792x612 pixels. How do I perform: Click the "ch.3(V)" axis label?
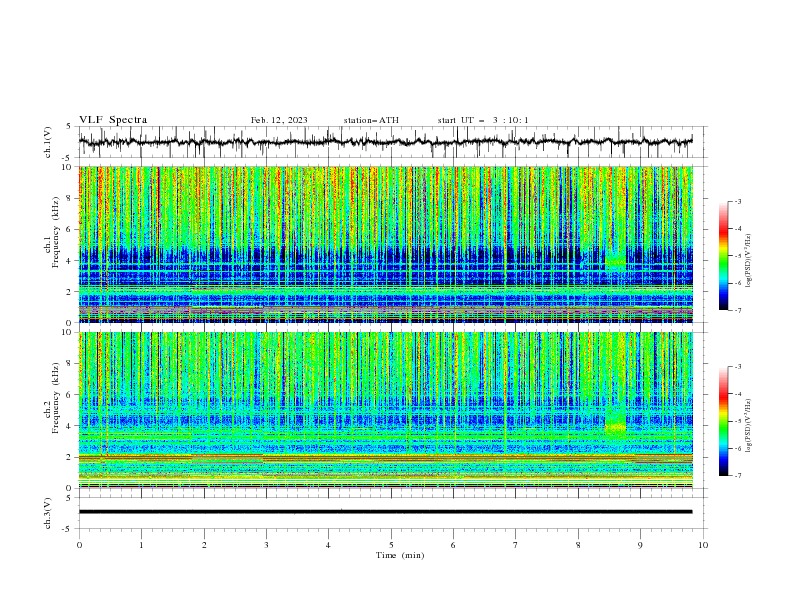point(48,513)
